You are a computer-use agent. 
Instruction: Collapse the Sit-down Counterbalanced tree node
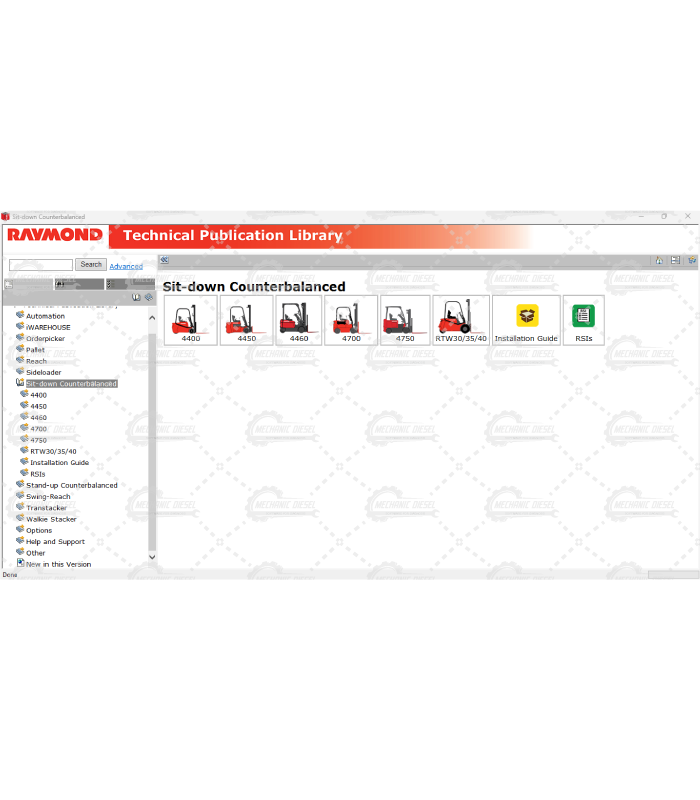click(x=19, y=383)
